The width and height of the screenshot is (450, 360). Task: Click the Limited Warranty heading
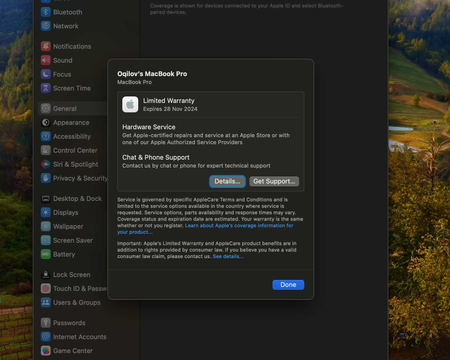pyautogui.click(x=169, y=101)
